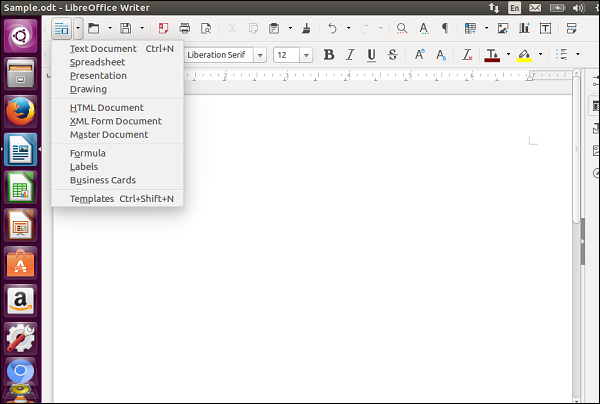
Task: Export directly as PDF icon
Action: pyautogui.click(x=163, y=28)
